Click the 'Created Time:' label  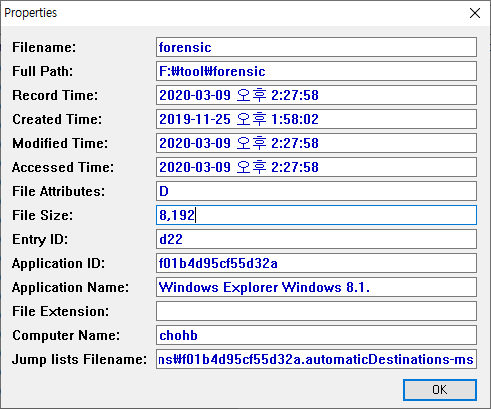tap(57, 119)
